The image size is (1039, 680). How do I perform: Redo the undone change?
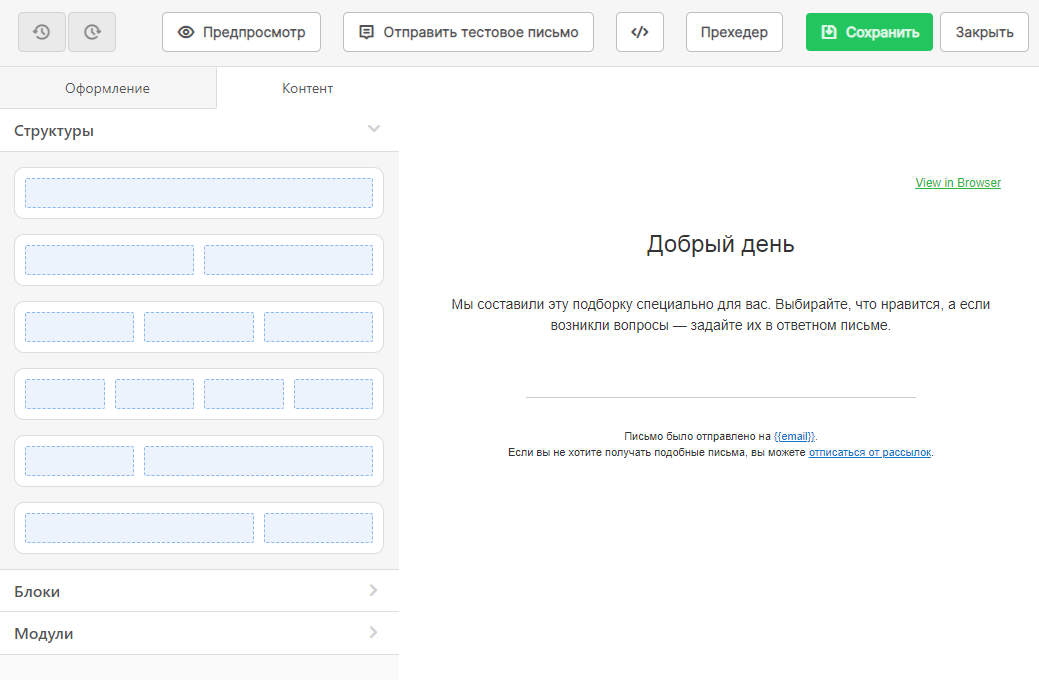[92, 31]
